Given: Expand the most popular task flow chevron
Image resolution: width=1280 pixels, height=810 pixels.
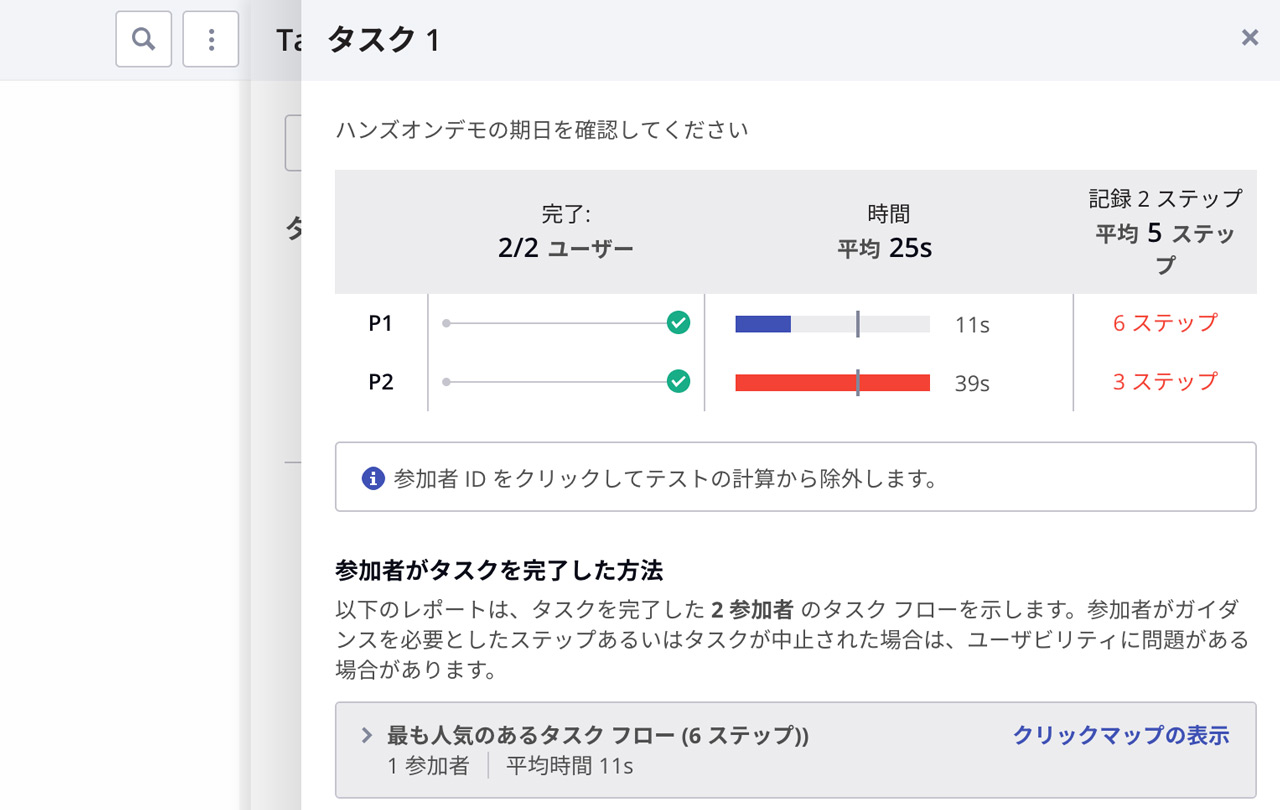Looking at the screenshot, I should [x=367, y=736].
